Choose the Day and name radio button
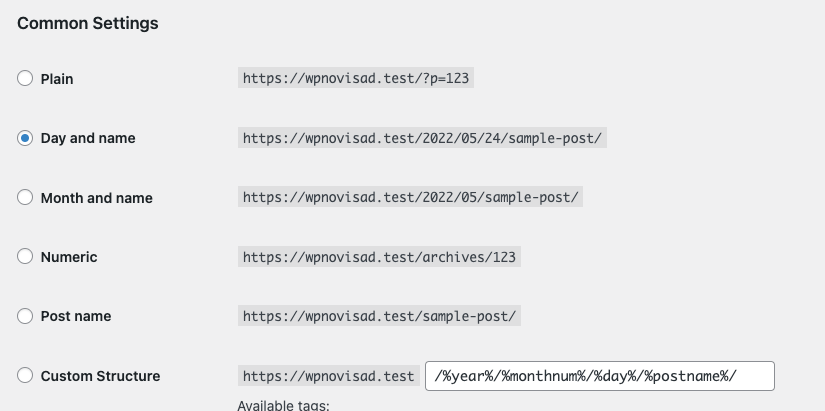This screenshot has height=411, width=825. (25, 138)
